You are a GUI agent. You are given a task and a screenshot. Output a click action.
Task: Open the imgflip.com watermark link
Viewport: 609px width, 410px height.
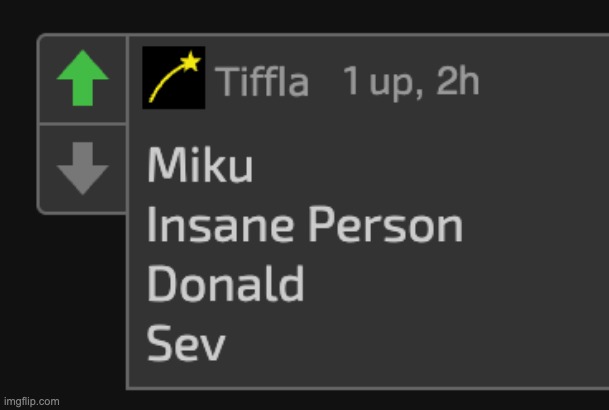(x=31, y=401)
